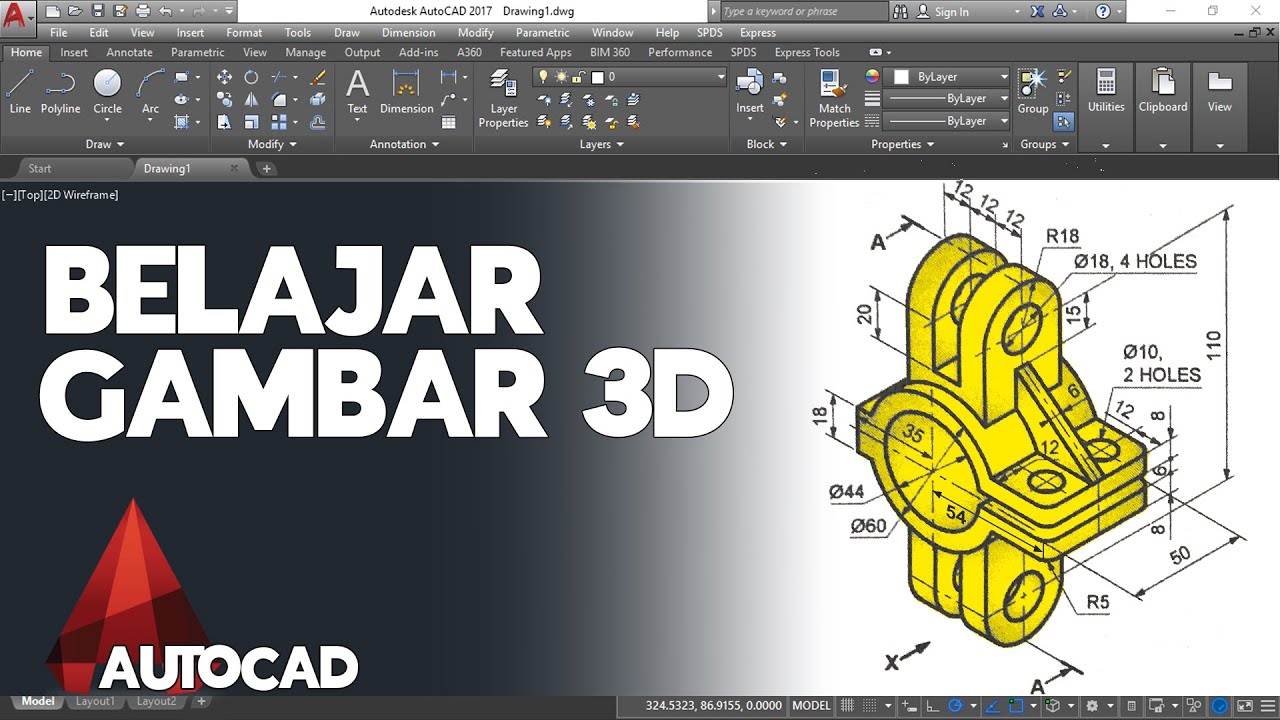Toggle grid display in status bar
Image resolution: width=1280 pixels, height=720 pixels.
(x=849, y=705)
